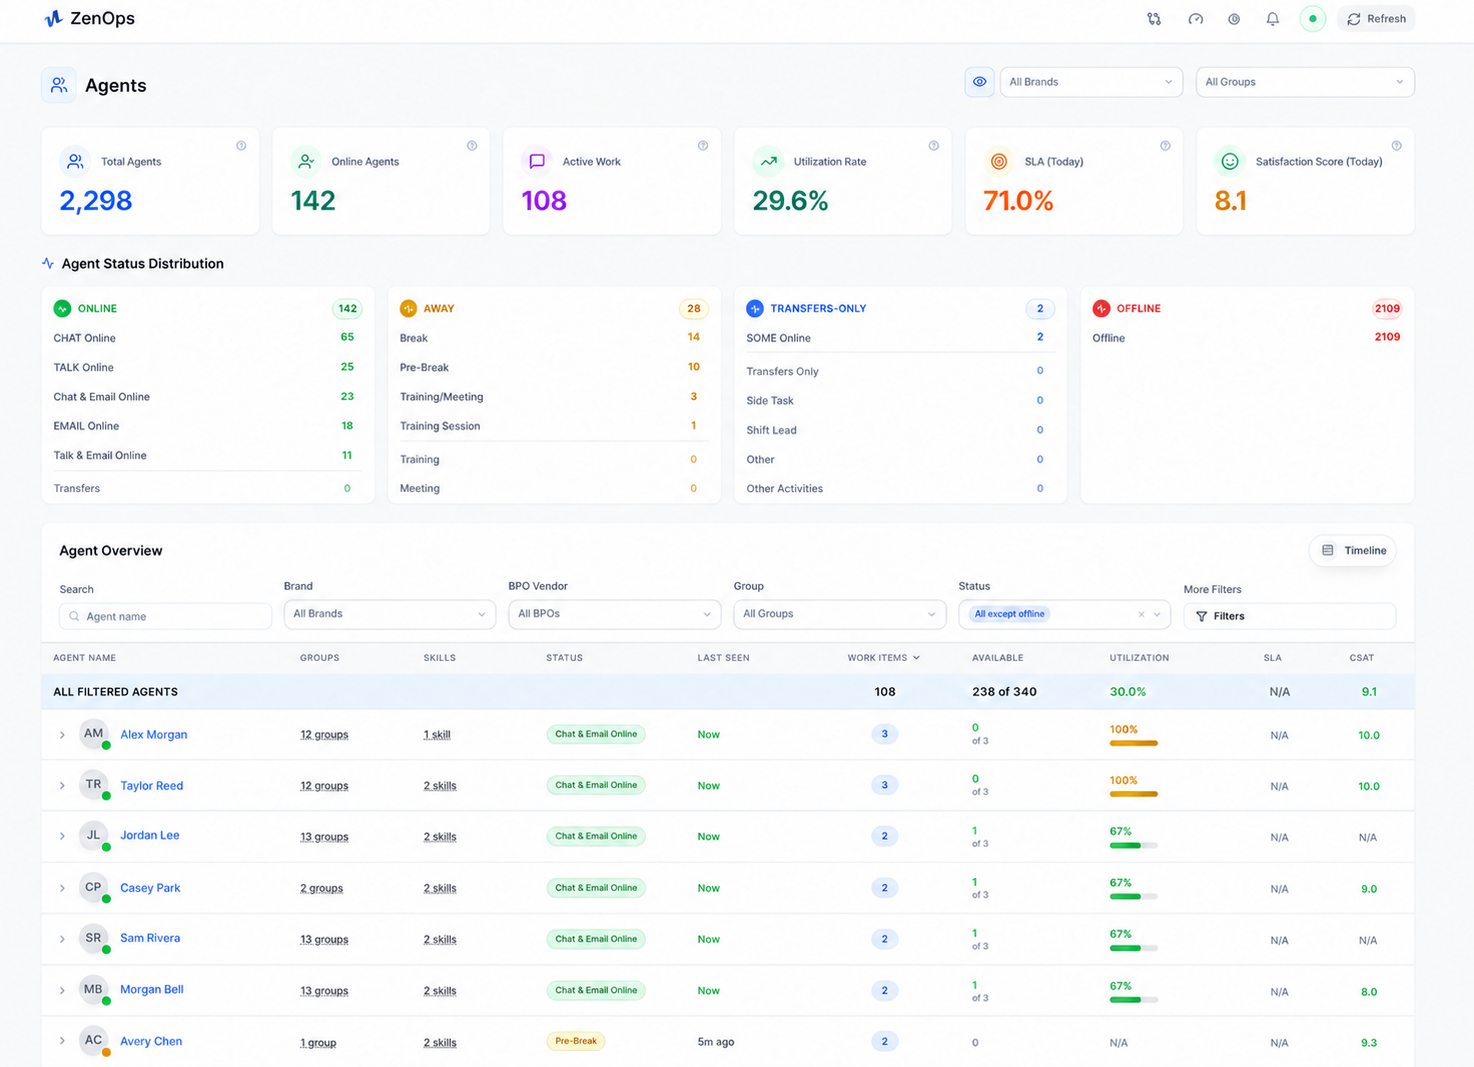The width and height of the screenshot is (1474, 1067).
Task: Click the info icon on Active Work card
Action: point(703,146)
